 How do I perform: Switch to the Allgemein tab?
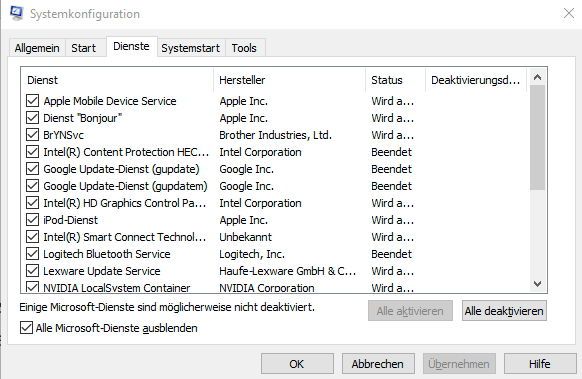(37, 48)
